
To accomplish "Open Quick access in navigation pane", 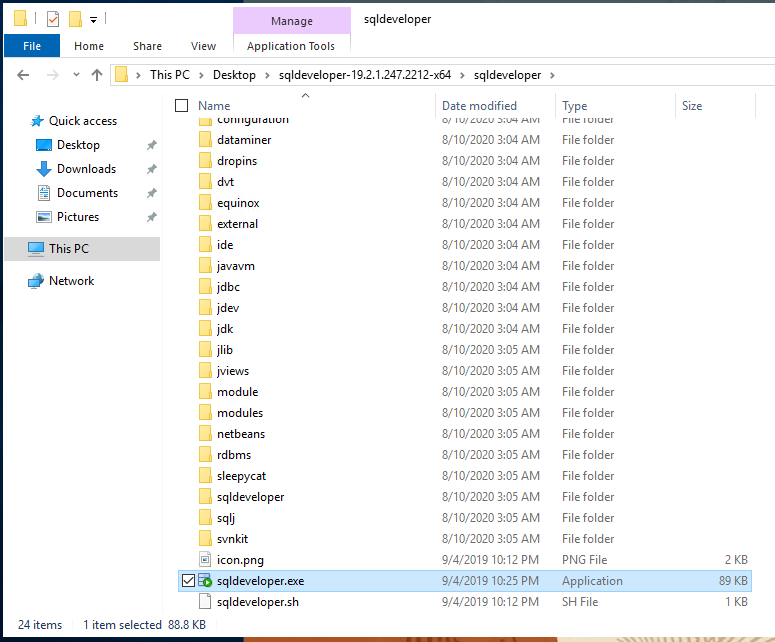I will [83, 121].
